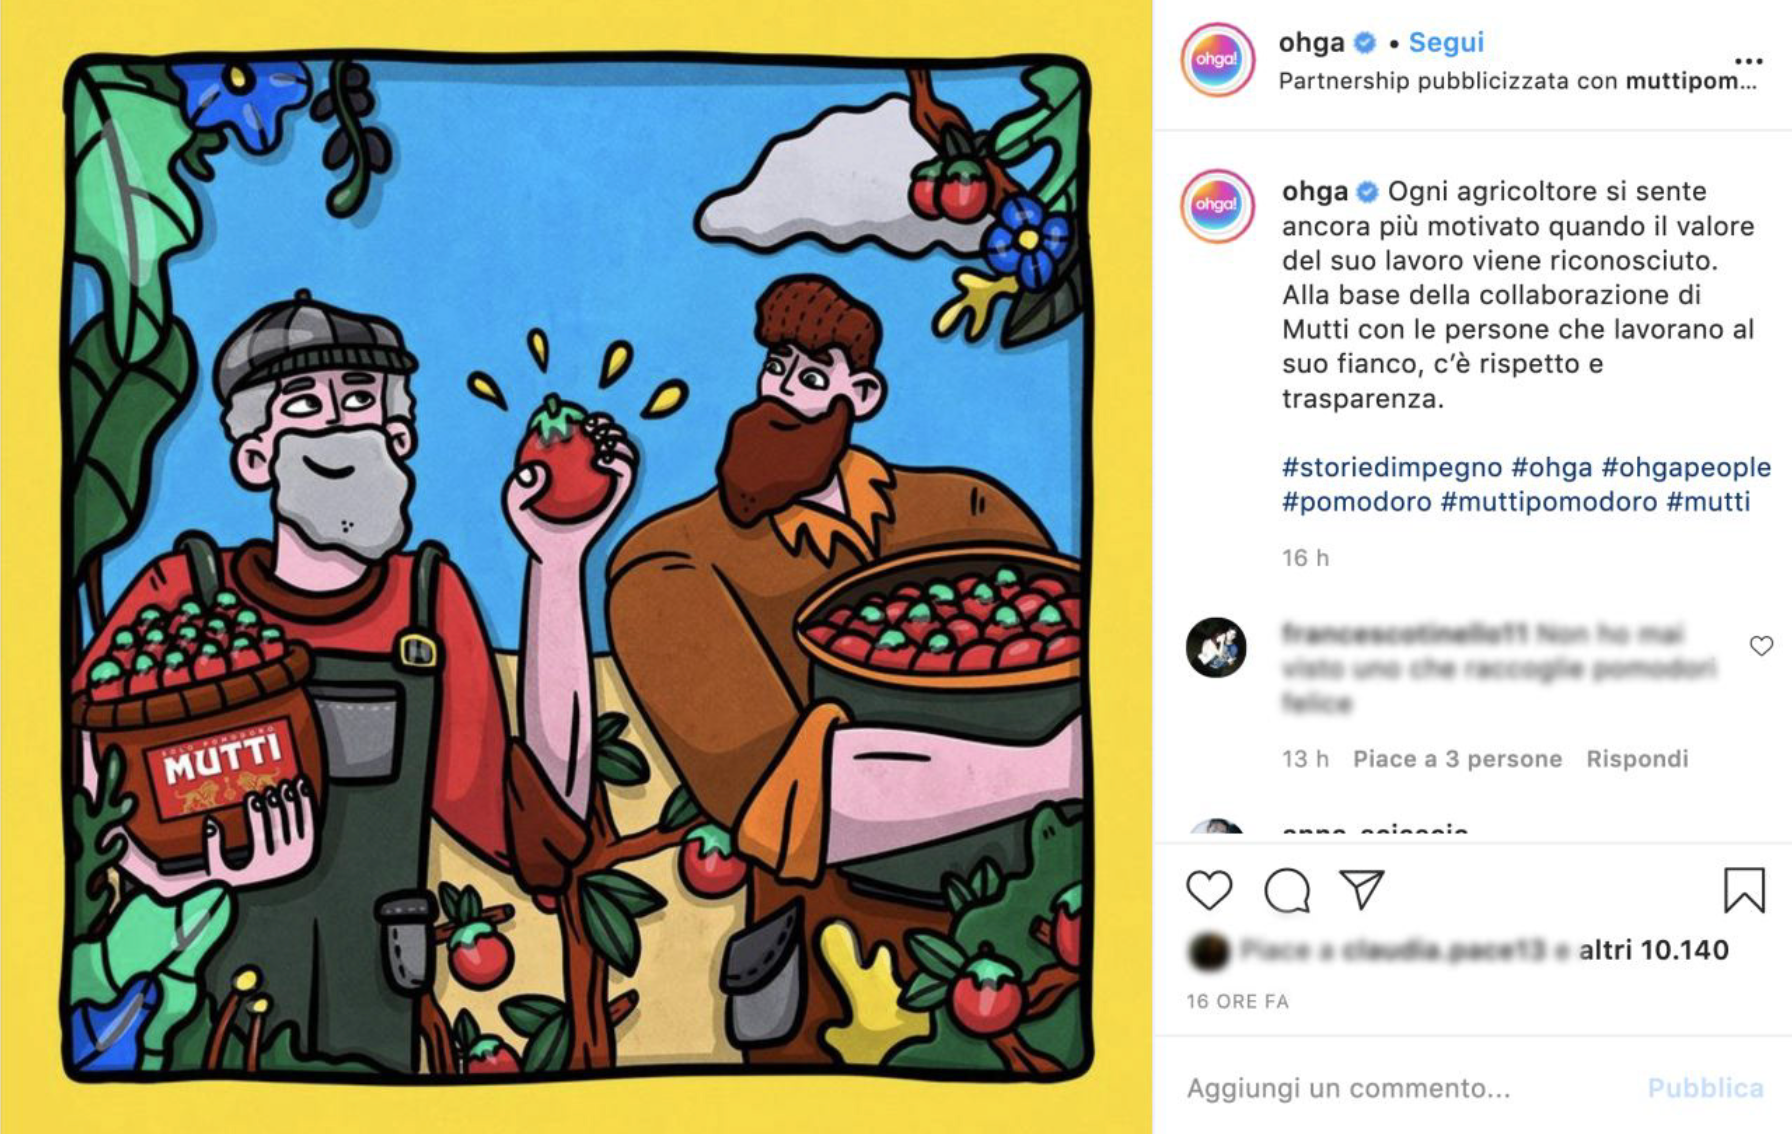Like the post with the heart icon

click(x=1209, y=890)
